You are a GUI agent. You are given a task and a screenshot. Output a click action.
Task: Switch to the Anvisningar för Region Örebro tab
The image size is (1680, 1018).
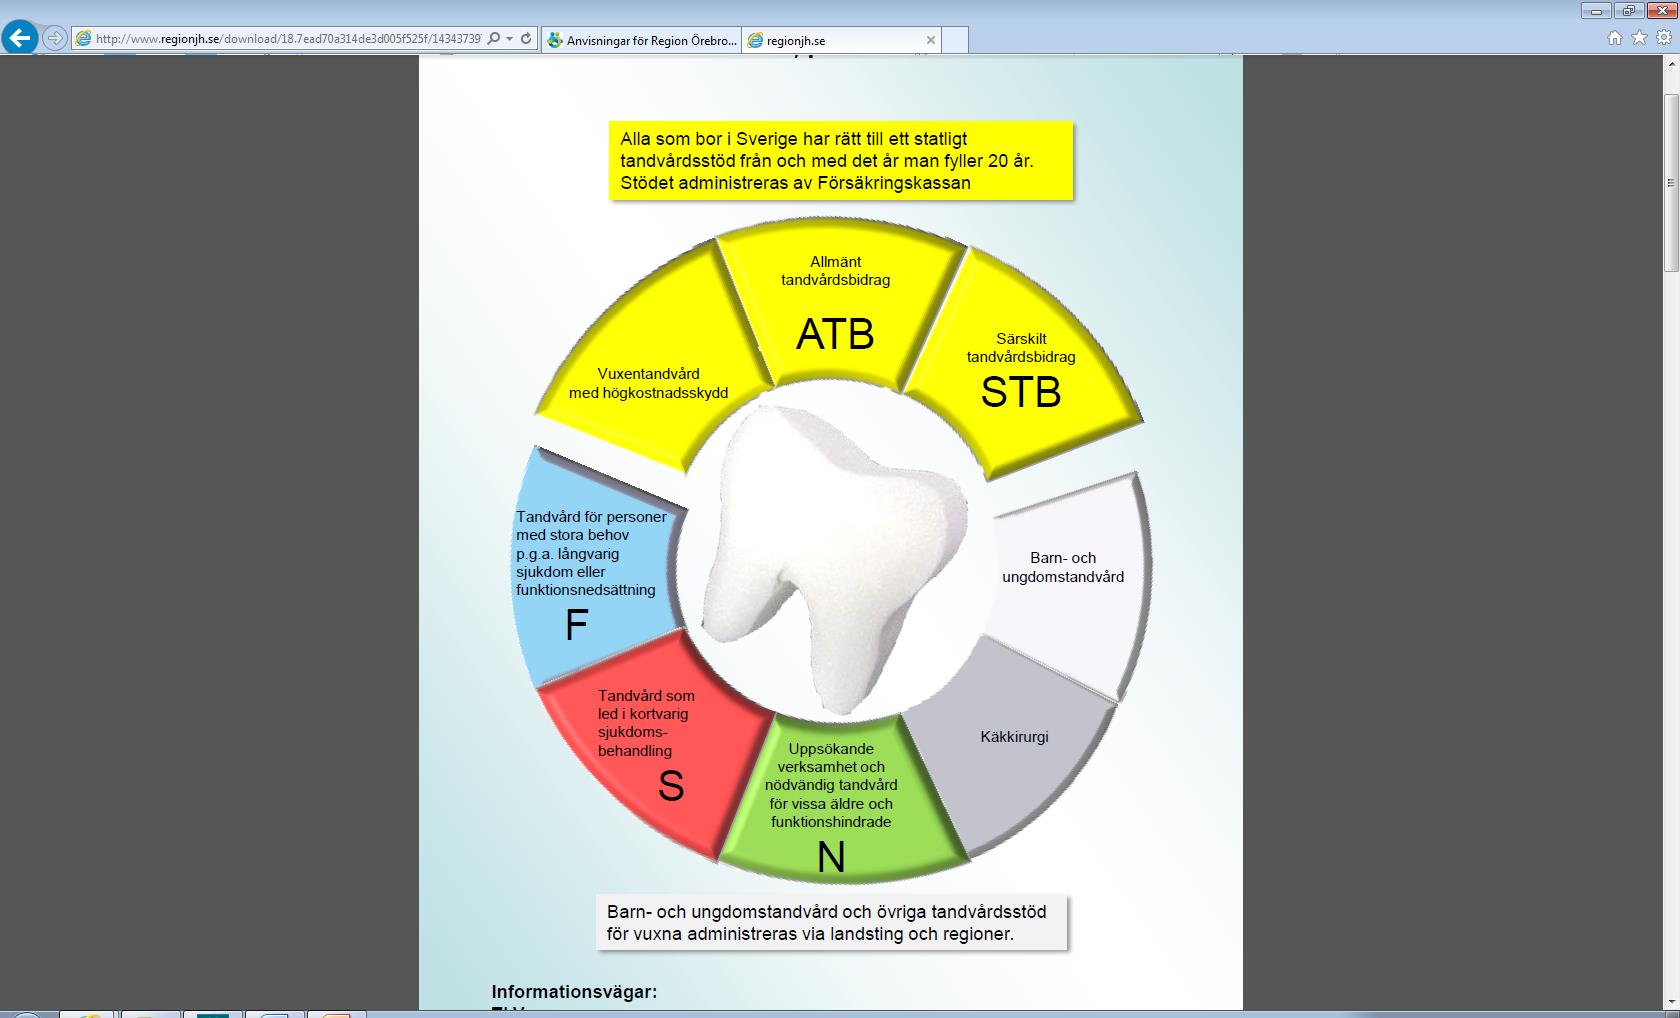pyautogui.click(x=641, y=41)
